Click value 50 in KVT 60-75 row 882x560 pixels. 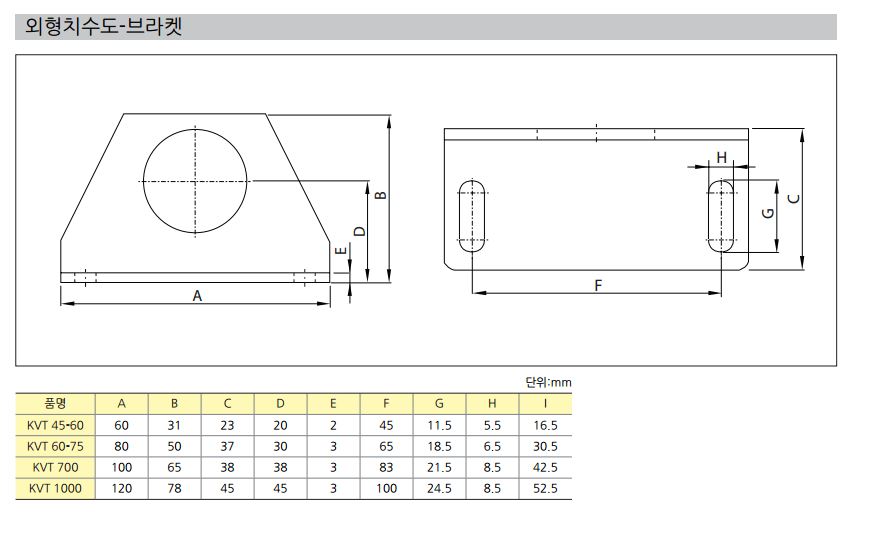174,446
